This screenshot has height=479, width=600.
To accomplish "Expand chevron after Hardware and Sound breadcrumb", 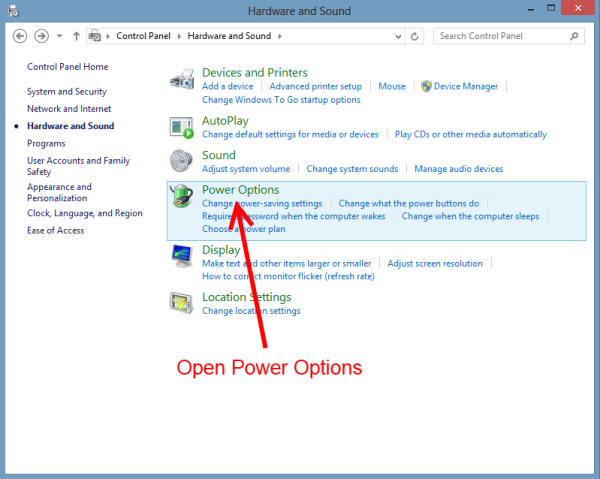I will (x=280, y=36).
